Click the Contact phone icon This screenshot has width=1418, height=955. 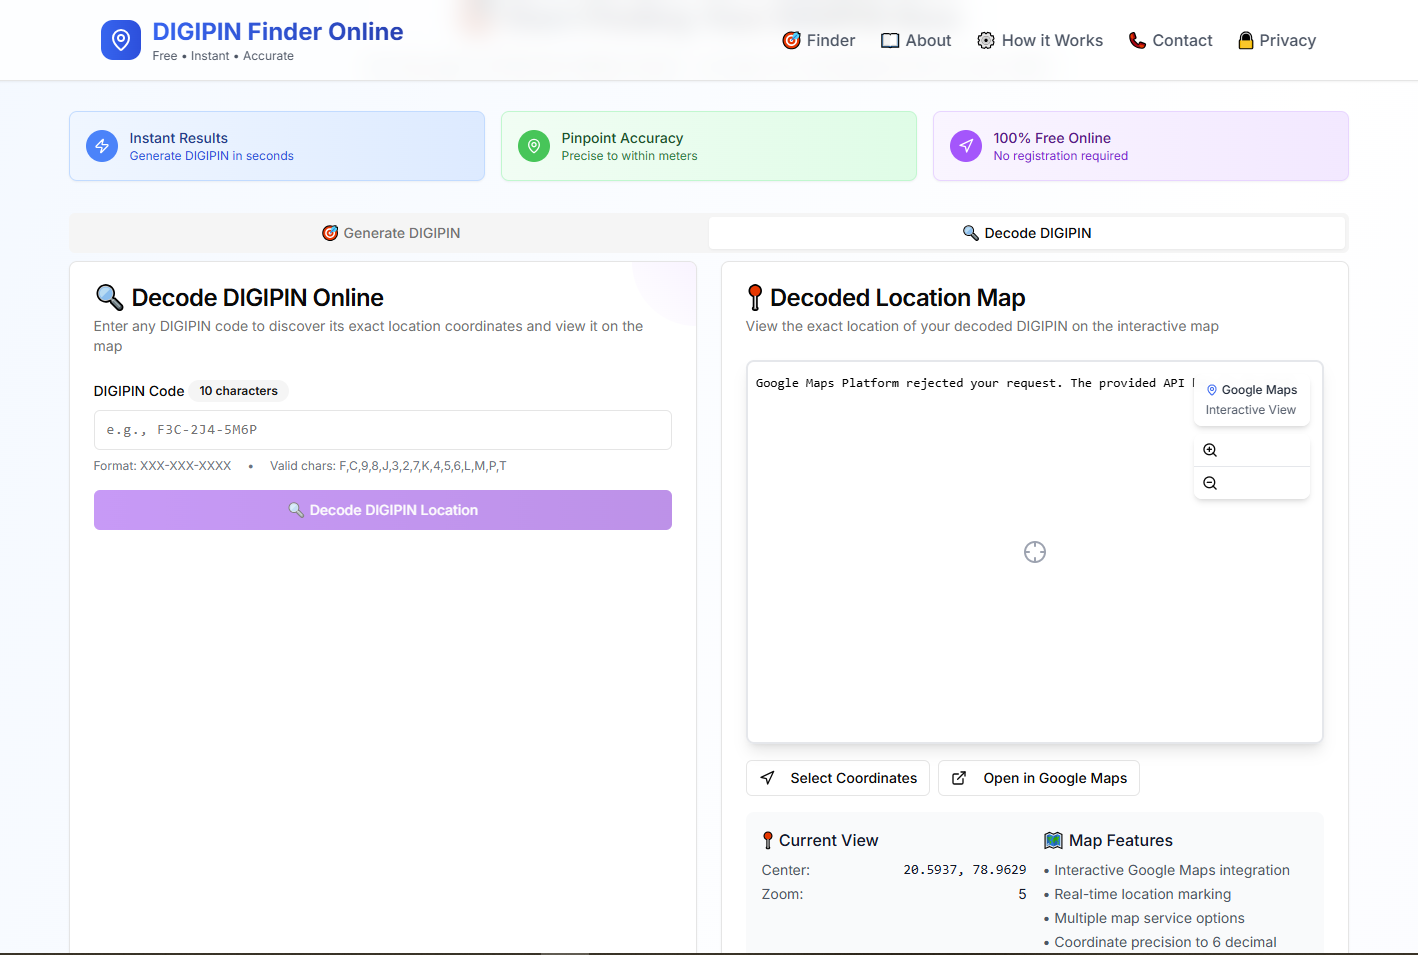[1137, 40]
